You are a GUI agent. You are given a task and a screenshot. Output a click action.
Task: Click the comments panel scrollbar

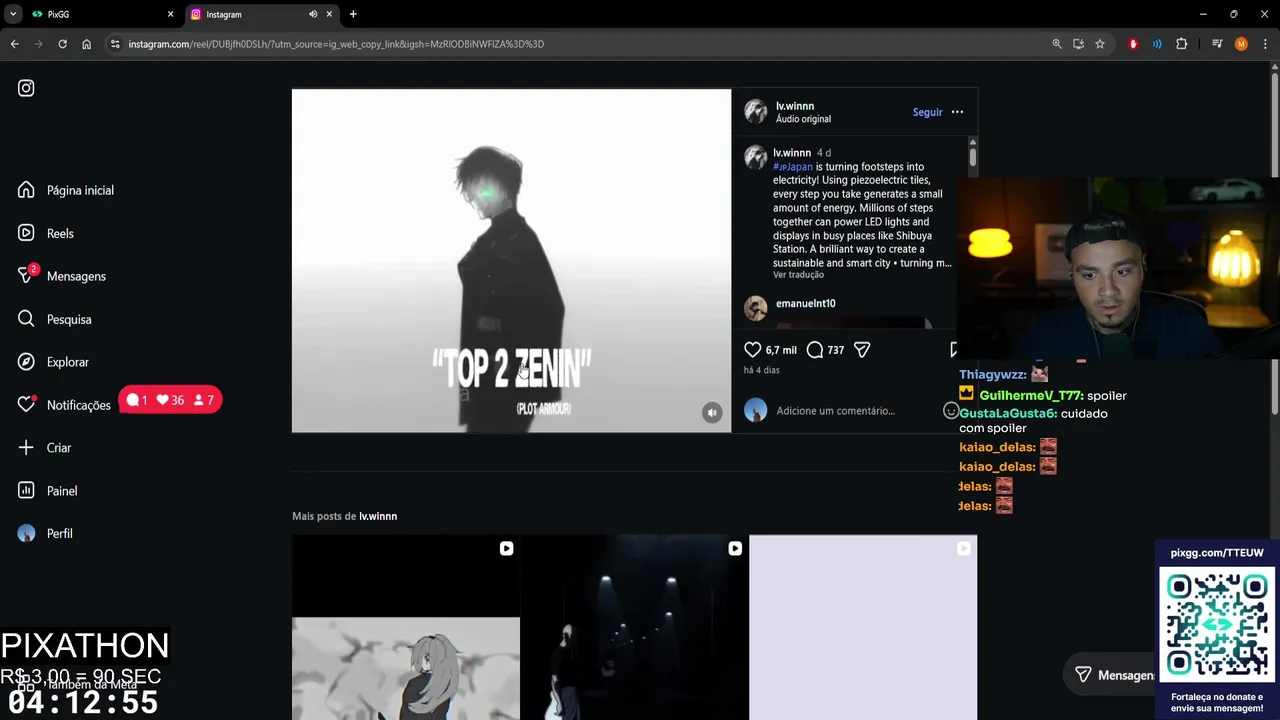(972, 156)
